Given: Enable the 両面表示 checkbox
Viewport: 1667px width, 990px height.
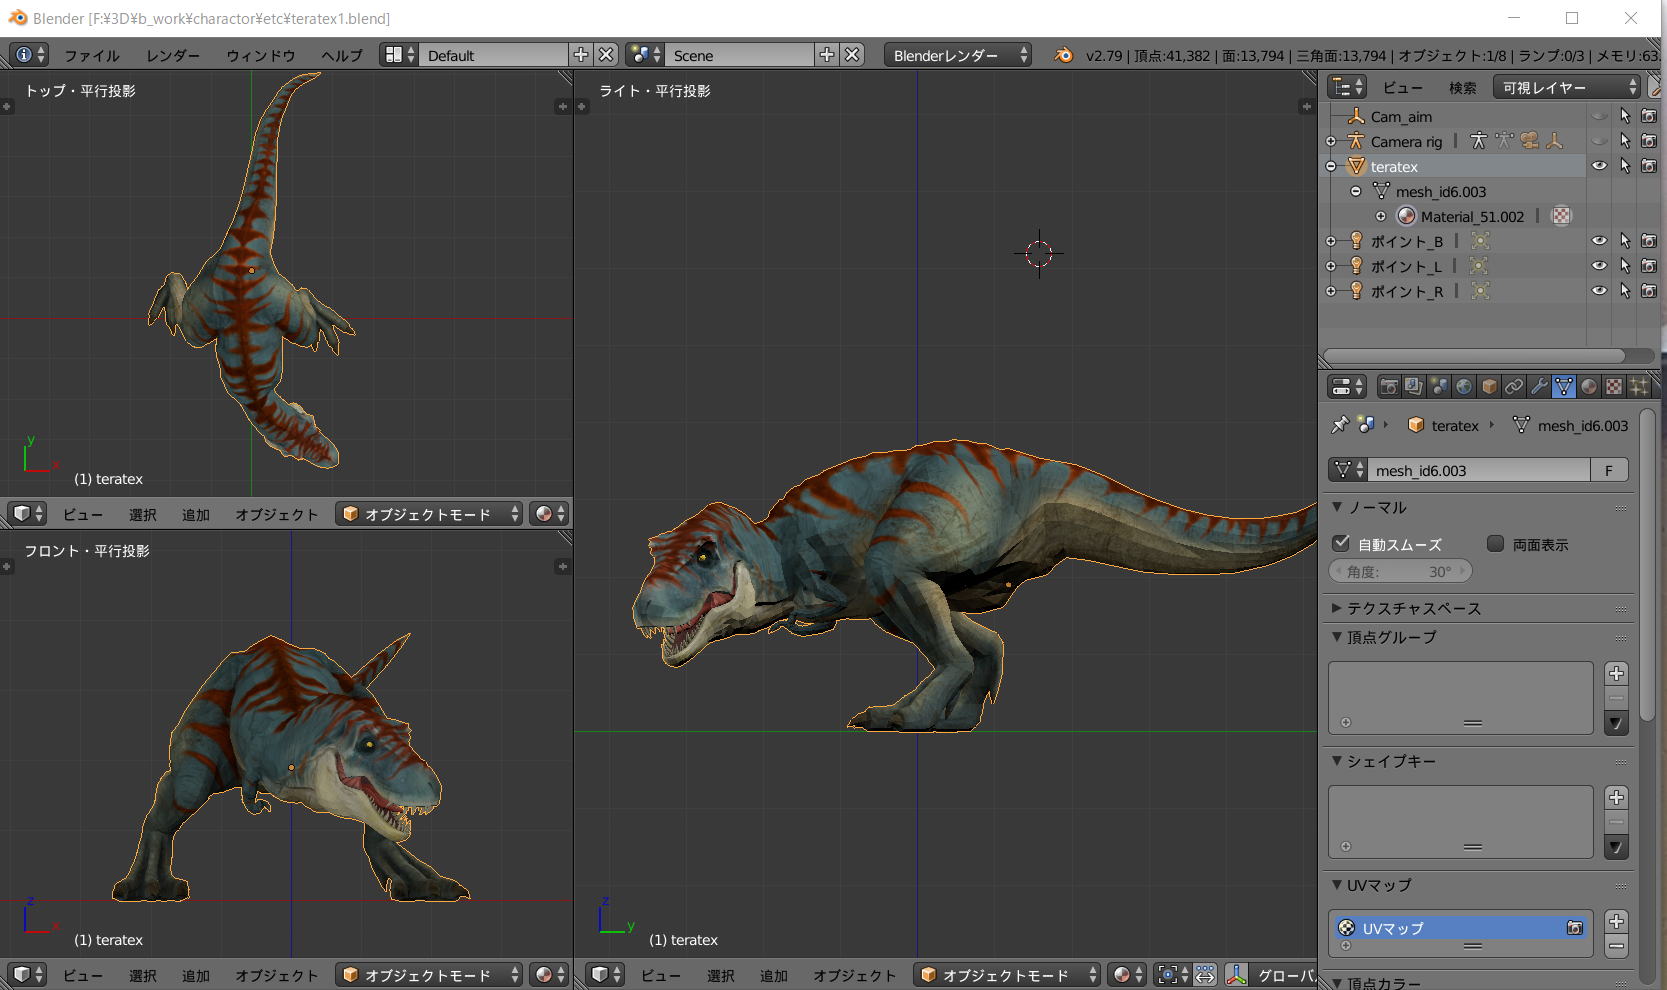Looking at the screenshot, I should coord(1495,544).
